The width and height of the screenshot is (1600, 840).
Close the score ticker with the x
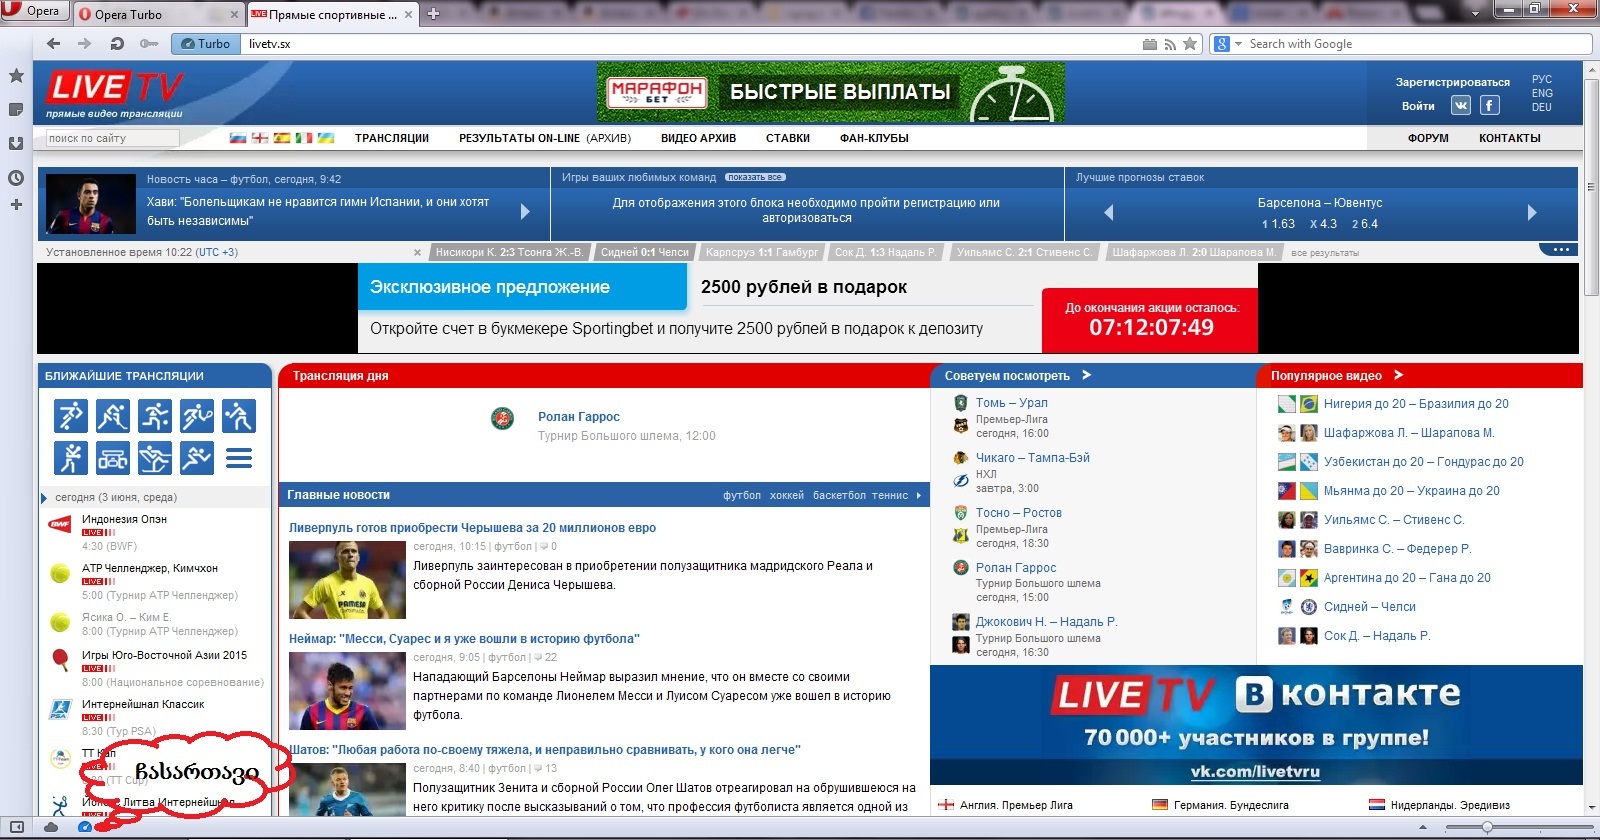click(x=417, y=253)
